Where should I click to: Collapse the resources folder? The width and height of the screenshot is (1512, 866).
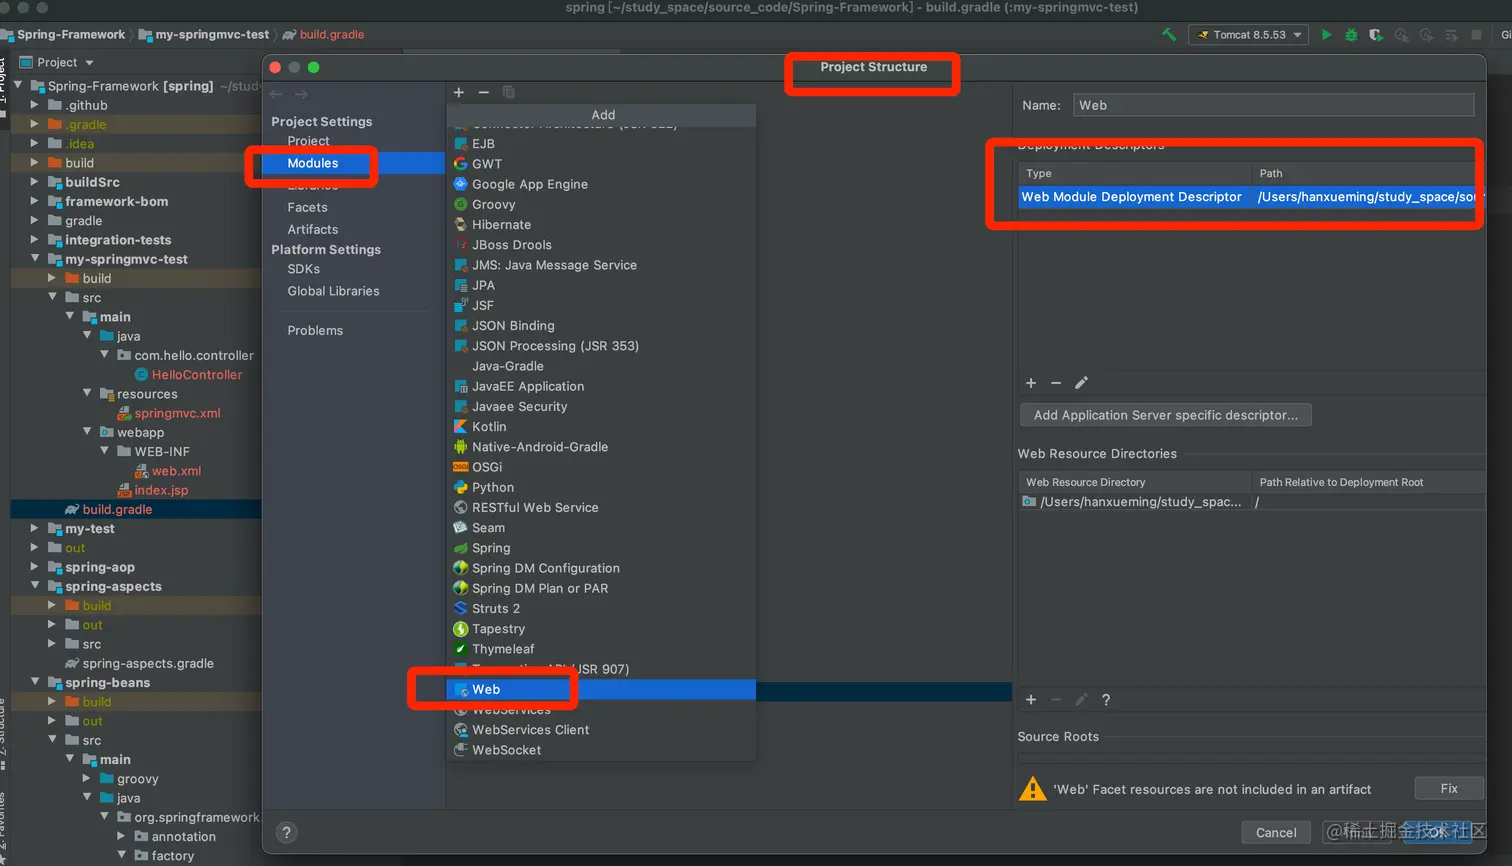click(88, 394)
